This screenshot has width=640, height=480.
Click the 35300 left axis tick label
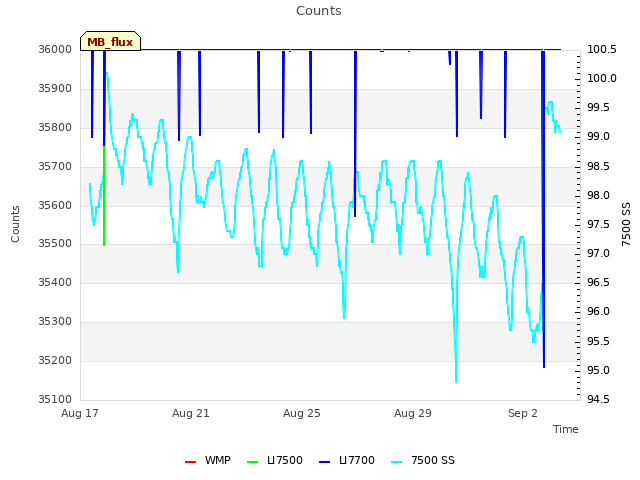pyautogui.click(x=55, y=322)
